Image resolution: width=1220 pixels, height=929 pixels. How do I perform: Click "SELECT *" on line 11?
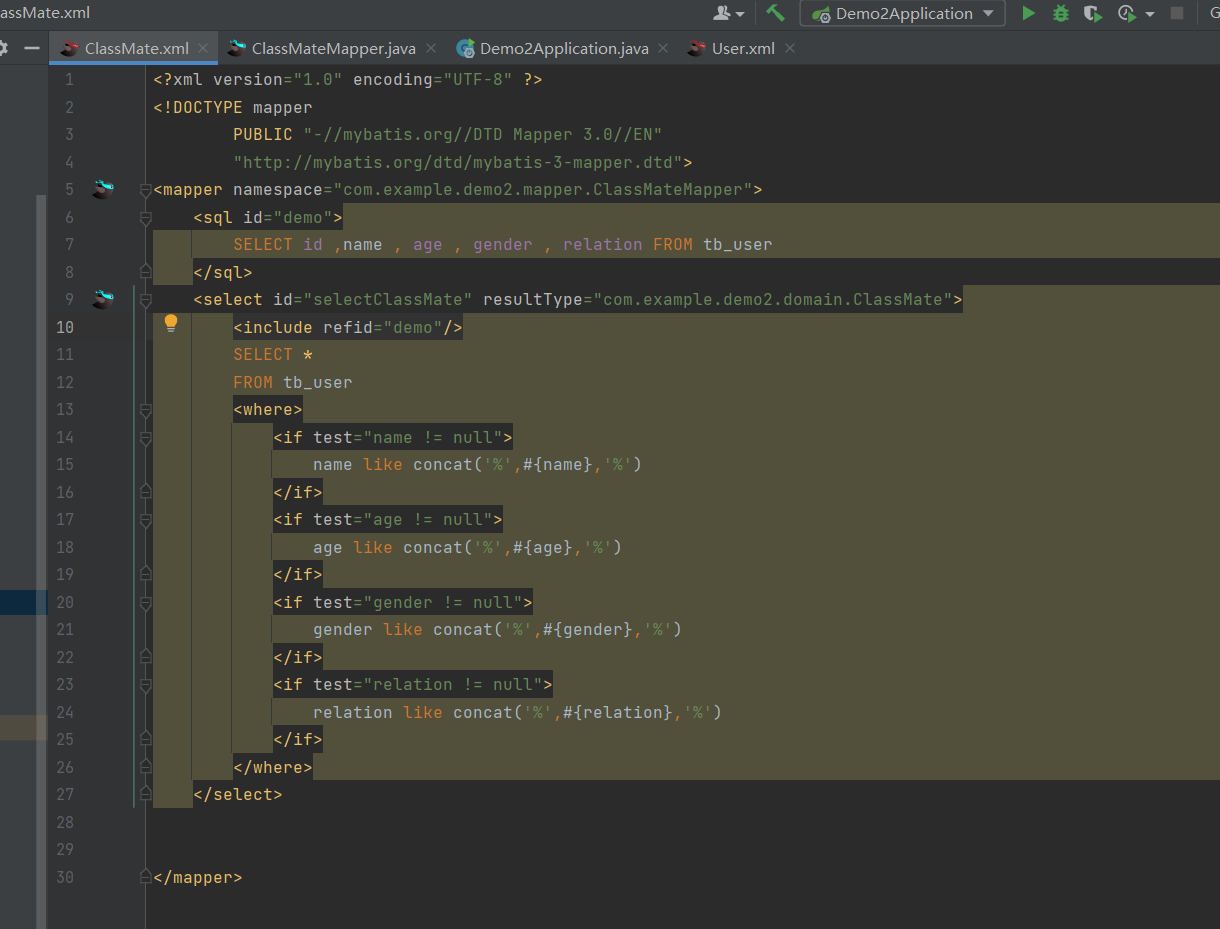click(x=273, y=354)
